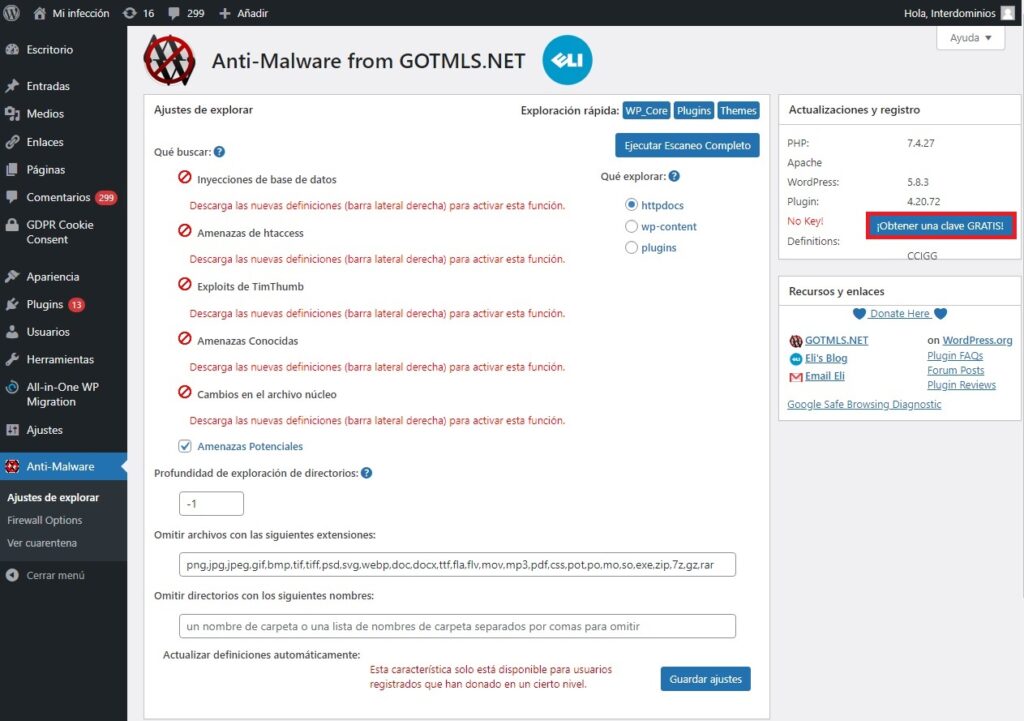1024x721 pixels.
Task: Click the blue ELI round logo
Action: [x=567, y=60]
